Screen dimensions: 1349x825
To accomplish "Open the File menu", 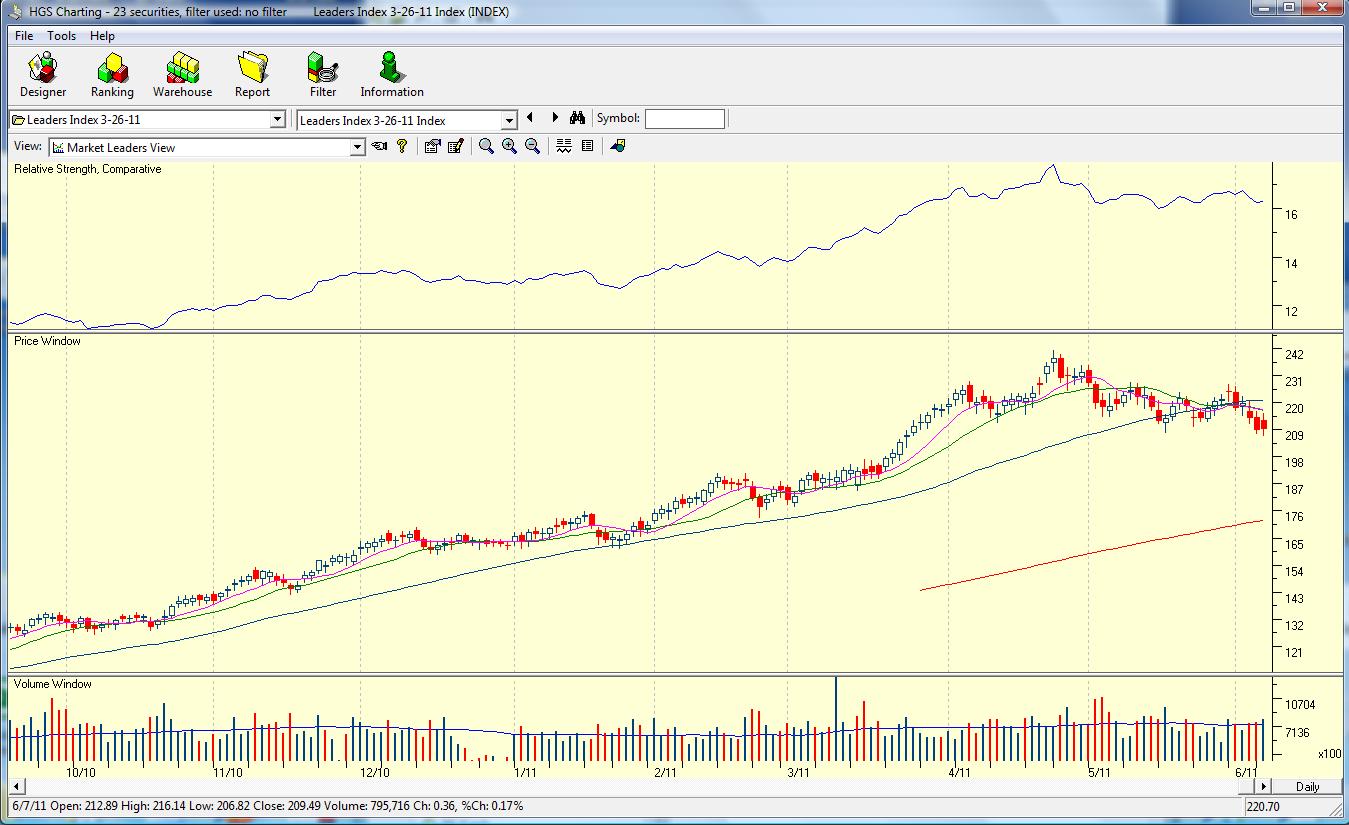I will pyautogui.click(x=24, y=36).
